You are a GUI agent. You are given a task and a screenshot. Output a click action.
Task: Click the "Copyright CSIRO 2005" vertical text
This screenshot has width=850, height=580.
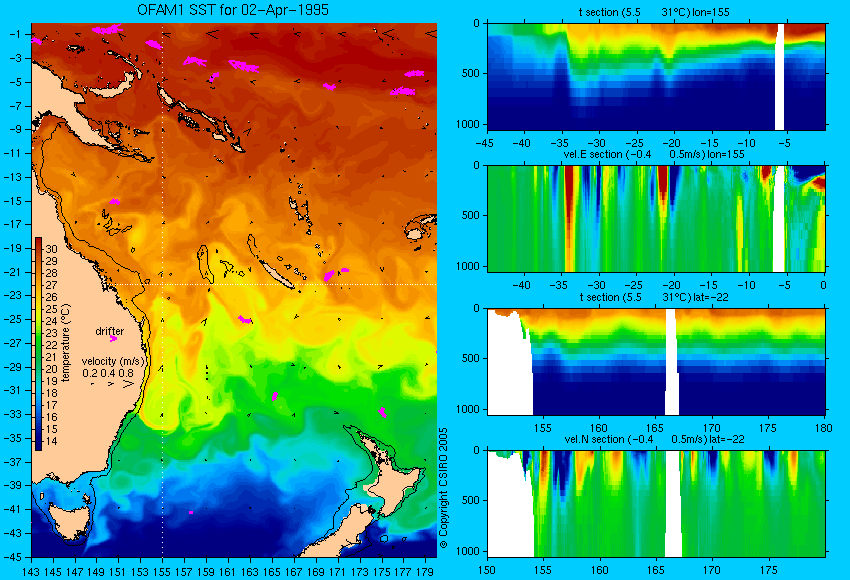pyautogui.click(x=443, y=488)
